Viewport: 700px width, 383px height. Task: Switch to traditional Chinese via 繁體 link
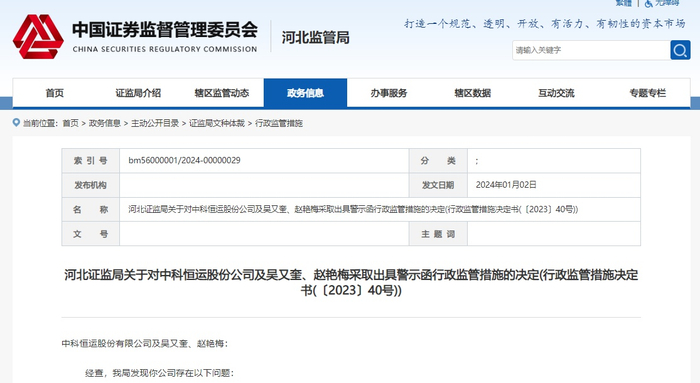(x=624, y=3)
